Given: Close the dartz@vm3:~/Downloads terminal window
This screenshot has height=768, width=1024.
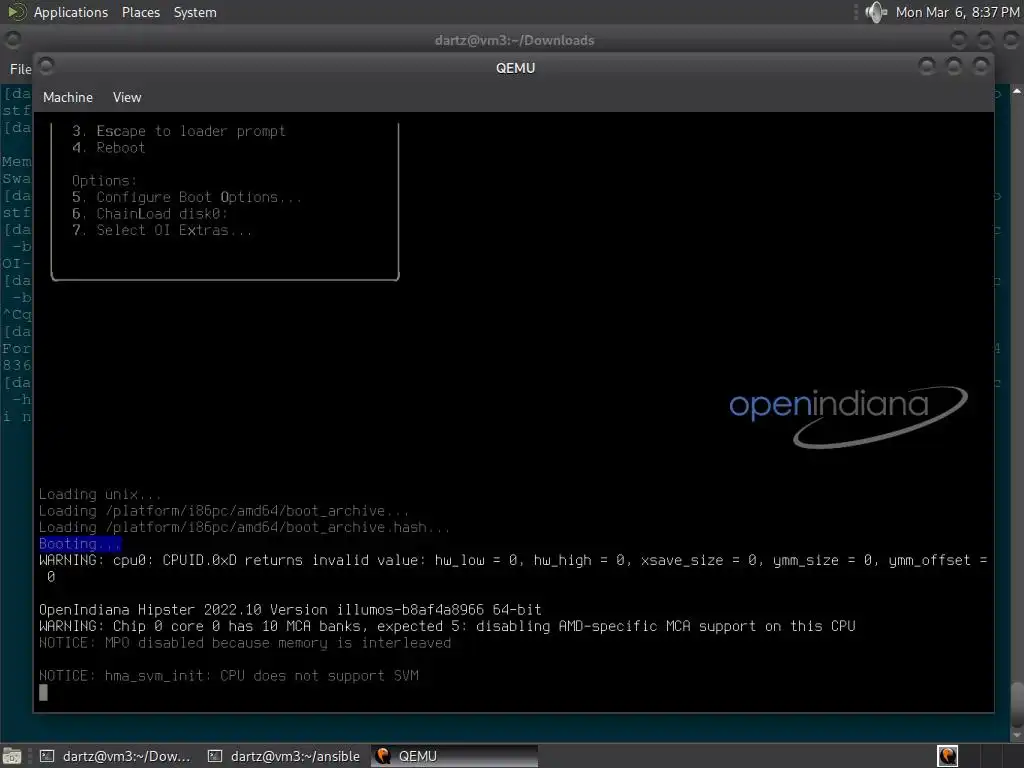Looking at the screenshot, I should coord(1010,40).
